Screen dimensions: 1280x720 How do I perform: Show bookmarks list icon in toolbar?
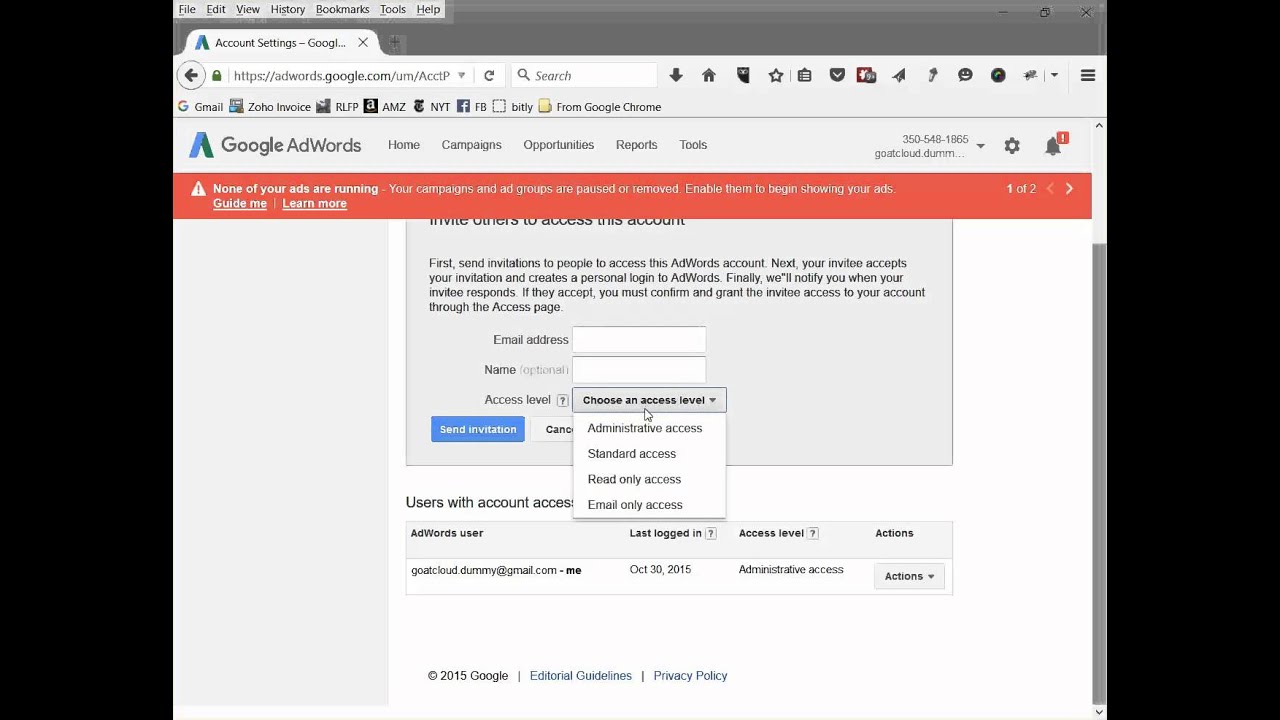click(x=805, y=75)
